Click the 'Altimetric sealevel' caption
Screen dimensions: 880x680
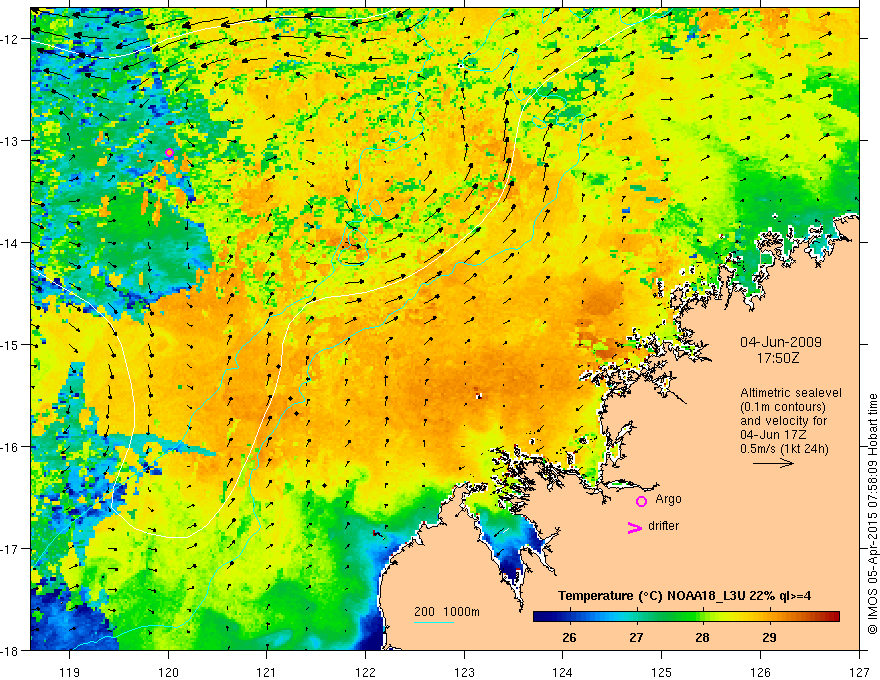coord(791,393)
